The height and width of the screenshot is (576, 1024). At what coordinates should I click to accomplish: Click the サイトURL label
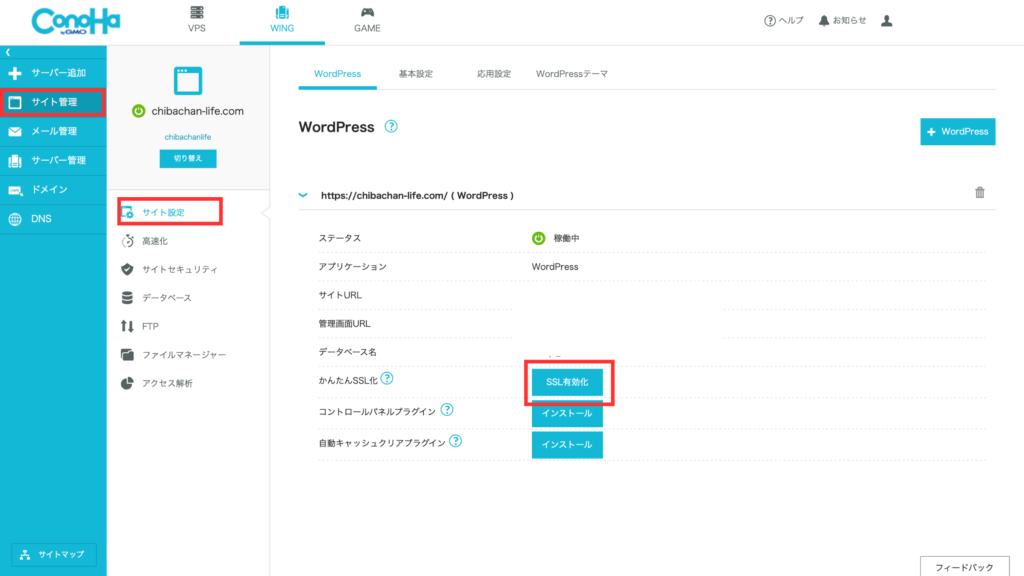(340, 295)
